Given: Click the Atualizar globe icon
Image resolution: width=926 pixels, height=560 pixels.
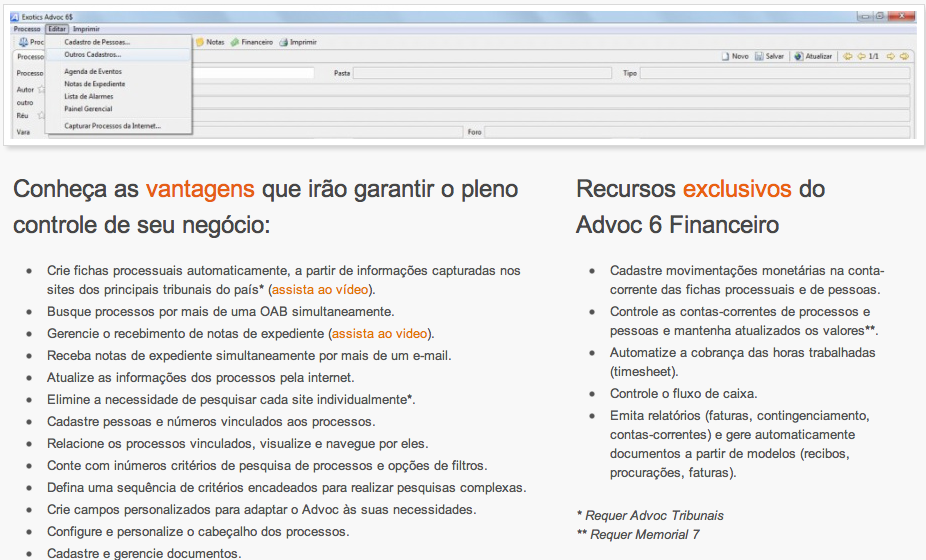Looking at the screenshot, I should coord(798,57).
